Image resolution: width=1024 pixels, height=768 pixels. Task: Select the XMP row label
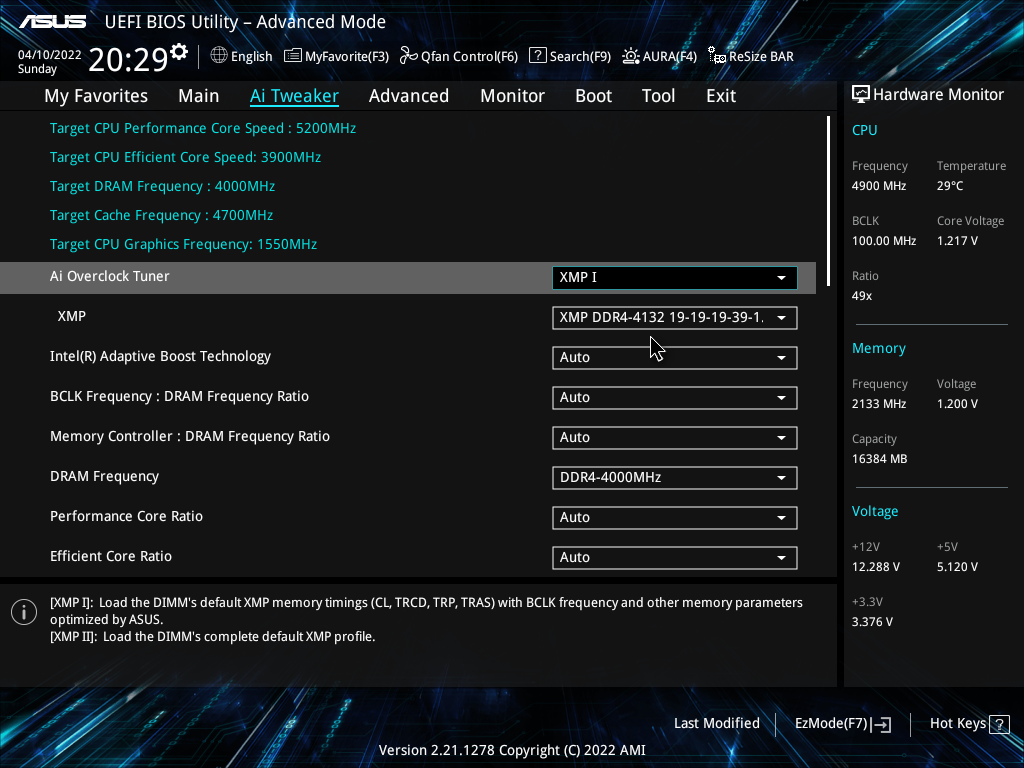pyautogui.click(x=72, y=316)
